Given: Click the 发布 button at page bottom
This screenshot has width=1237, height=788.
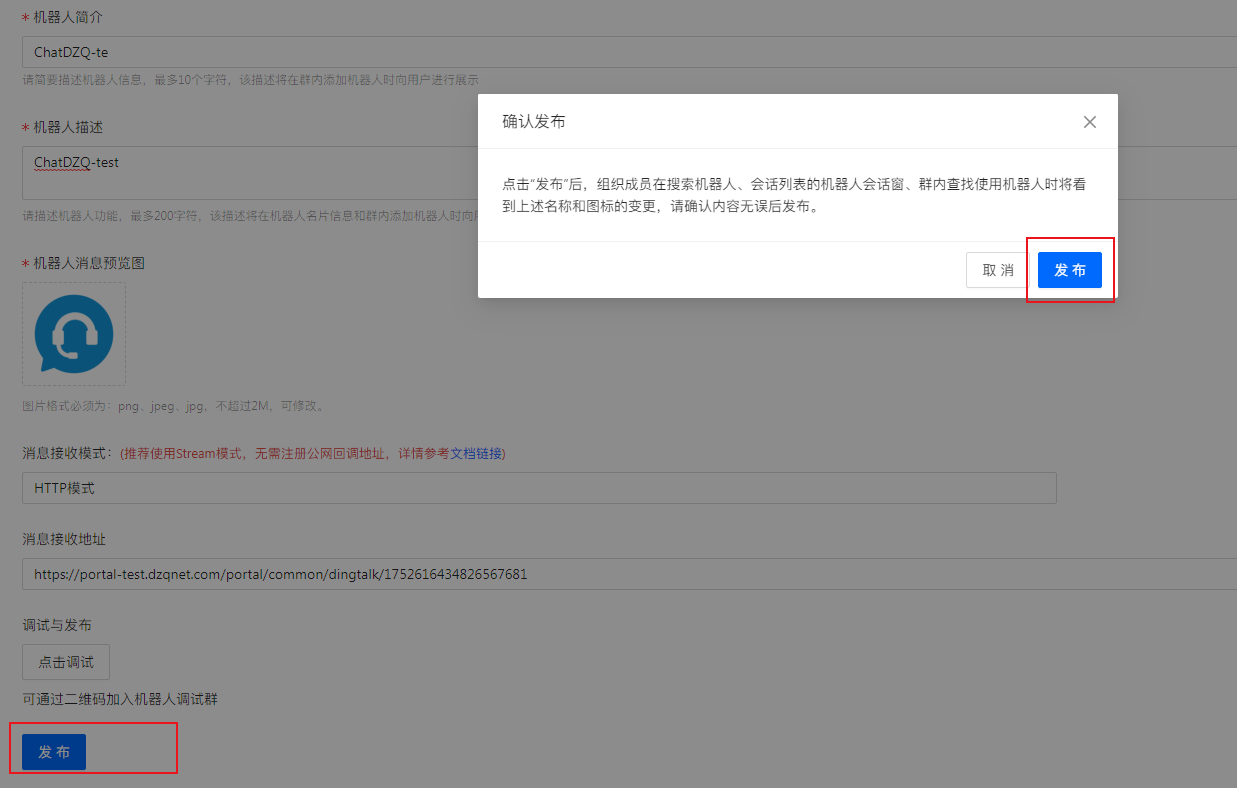Looking at the screenshot, I should coord(54,752).
